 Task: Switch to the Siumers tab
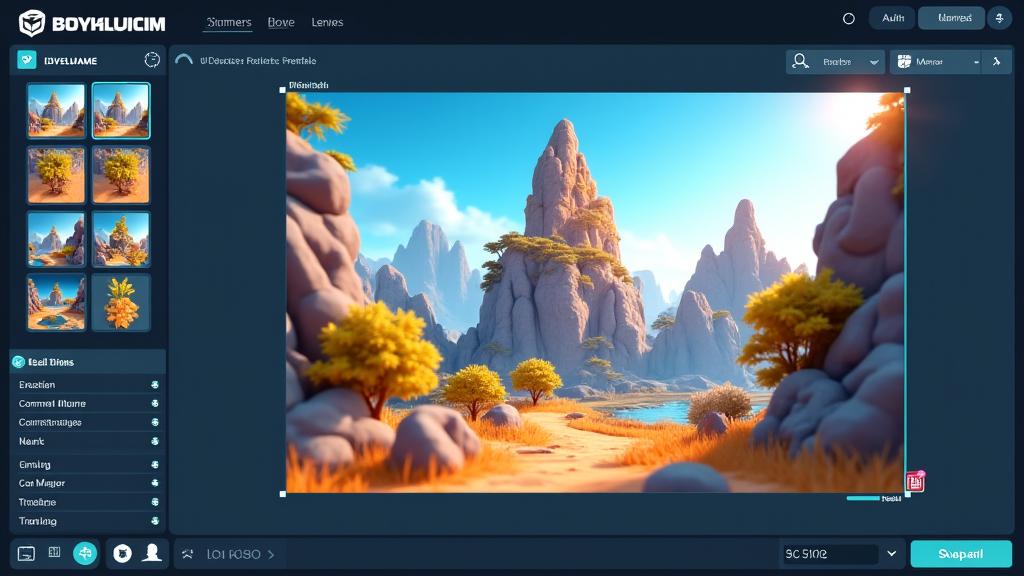[x=228, y=22]
